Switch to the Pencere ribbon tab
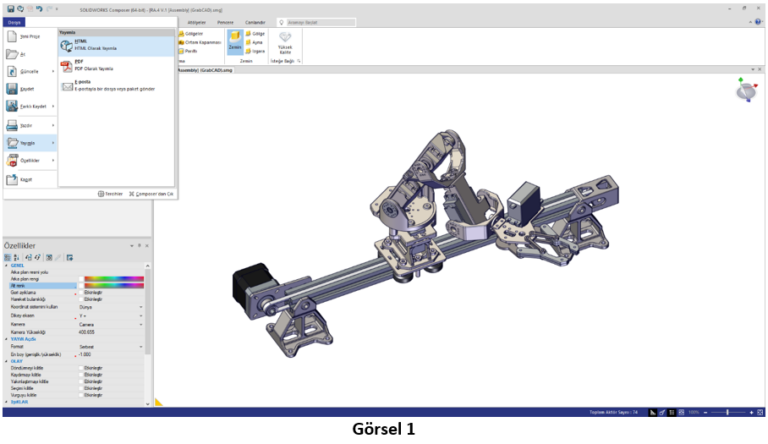The image size is (768, 444). pos(226,21)
